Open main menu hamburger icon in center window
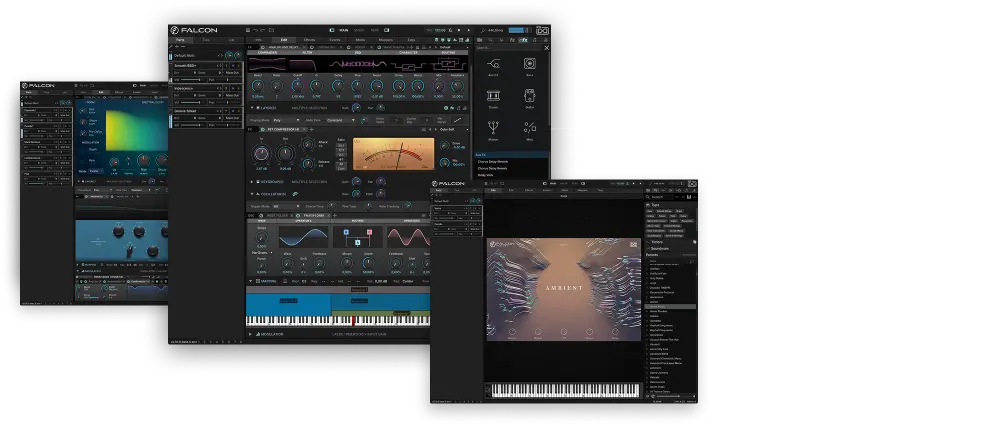 point(248,30)
